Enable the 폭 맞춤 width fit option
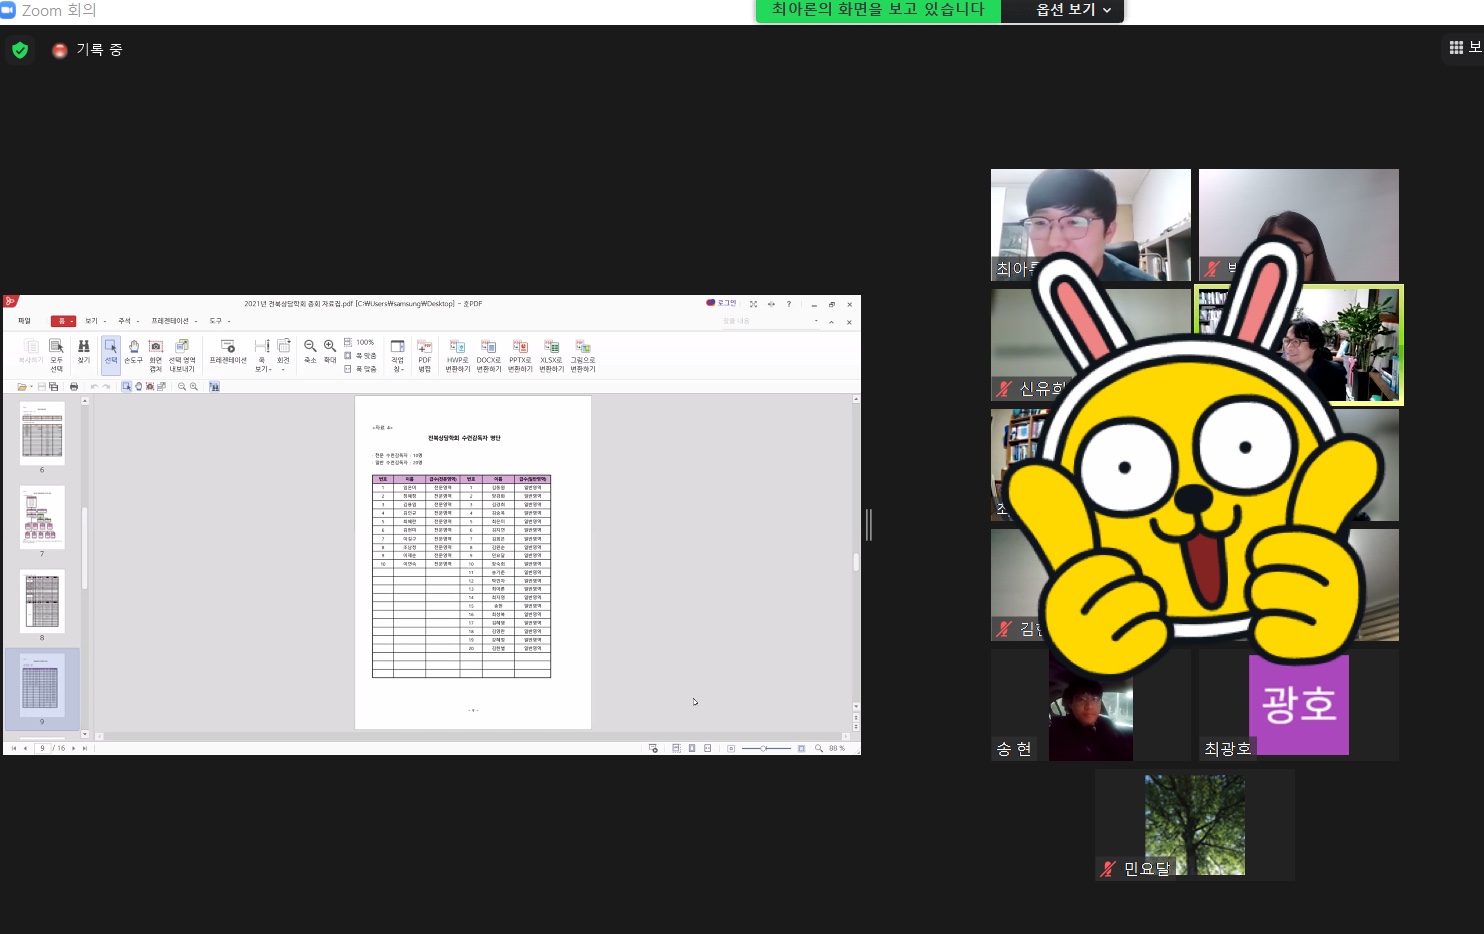The height and width of the screenshot is (934, 1484). [x=361, y=369]
